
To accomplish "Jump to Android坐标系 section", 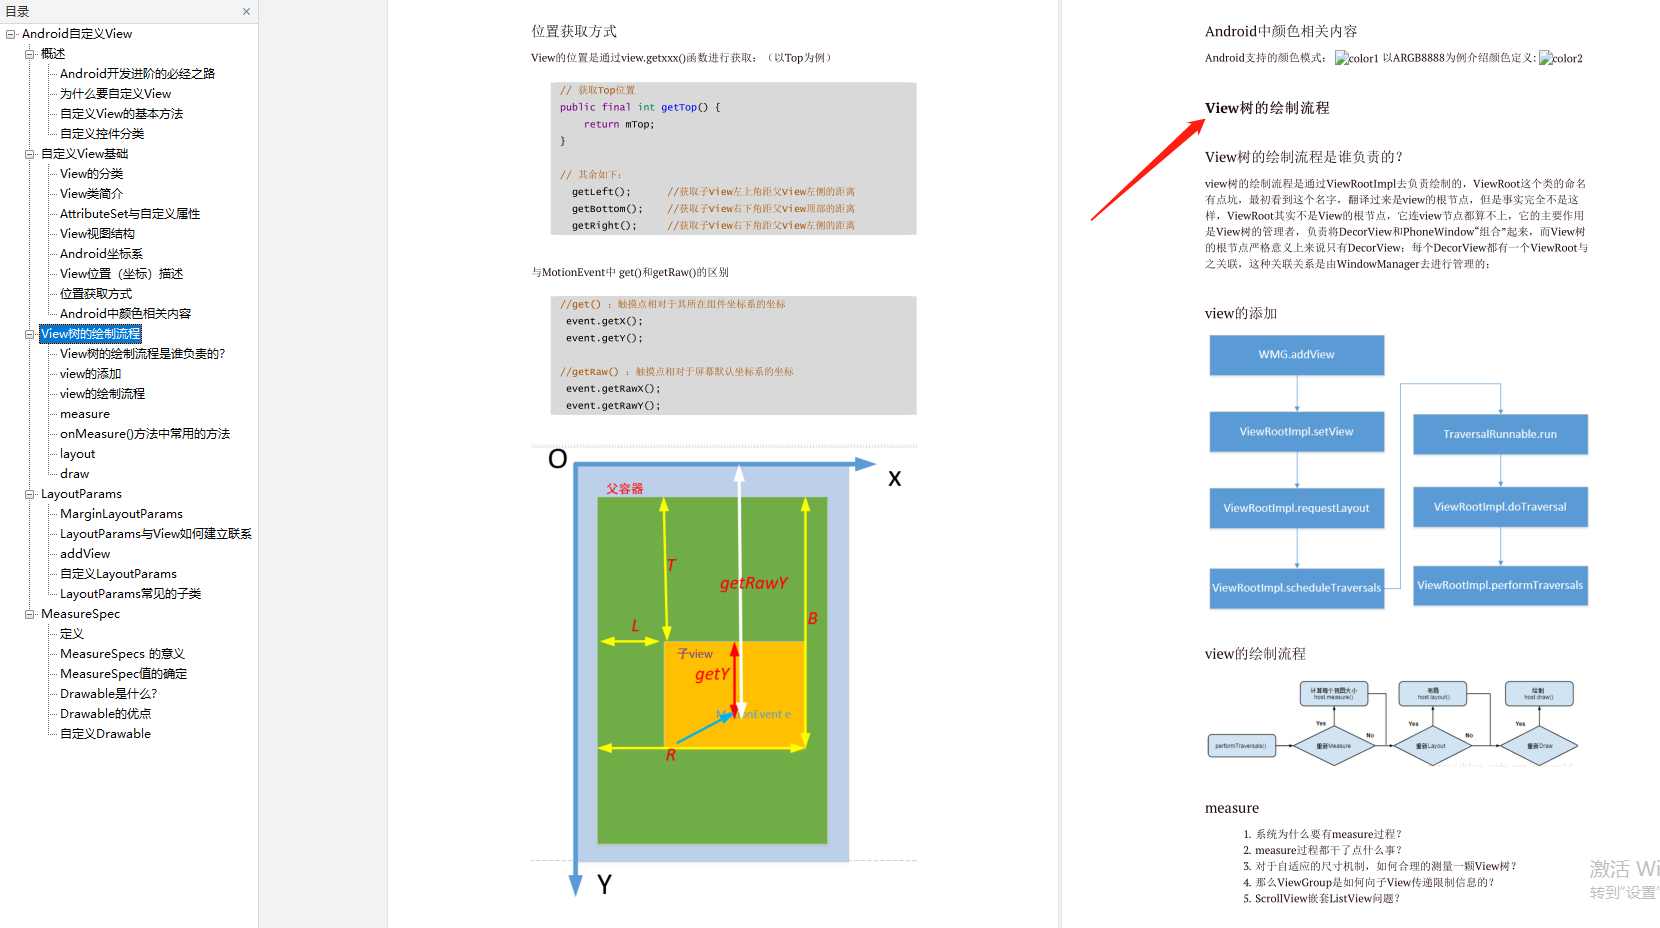I will [101, 254].
